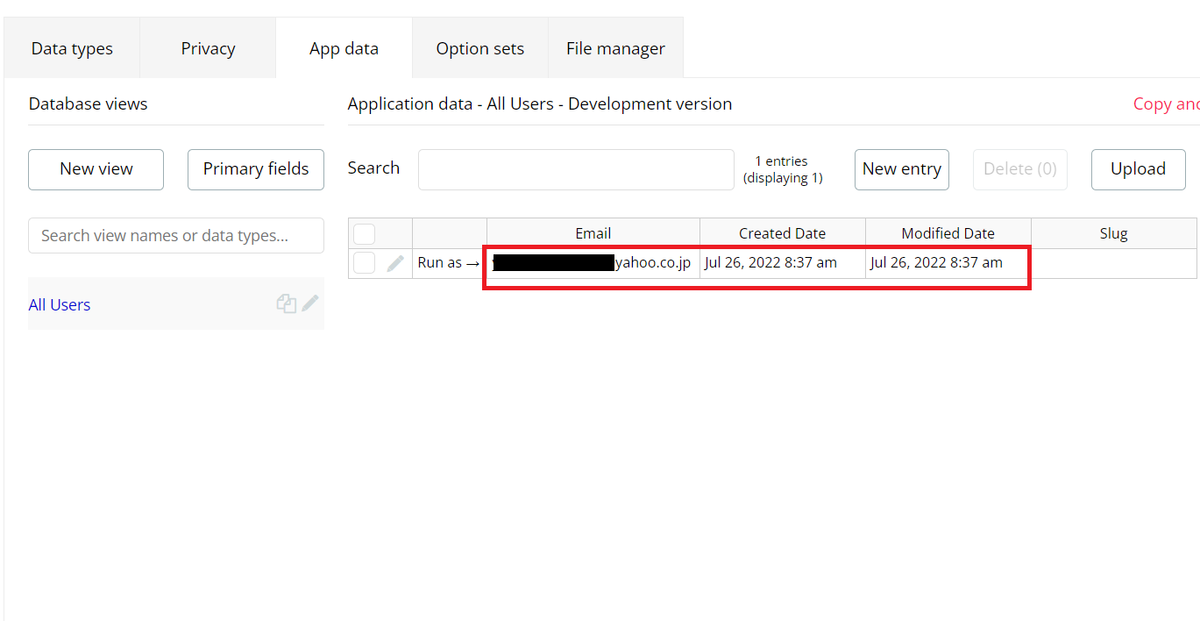Click the Application data - All Users heading

(x=540, y=104)
